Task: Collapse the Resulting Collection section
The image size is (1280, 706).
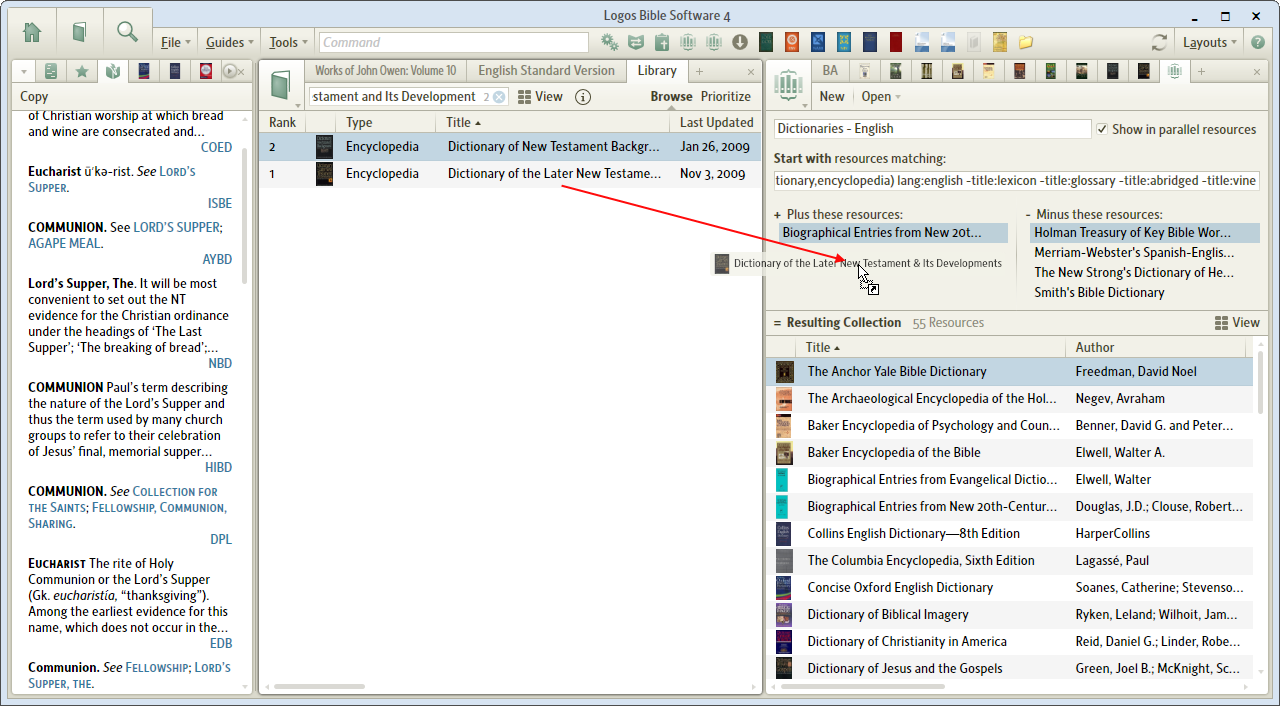Action: tap(777, 322)
